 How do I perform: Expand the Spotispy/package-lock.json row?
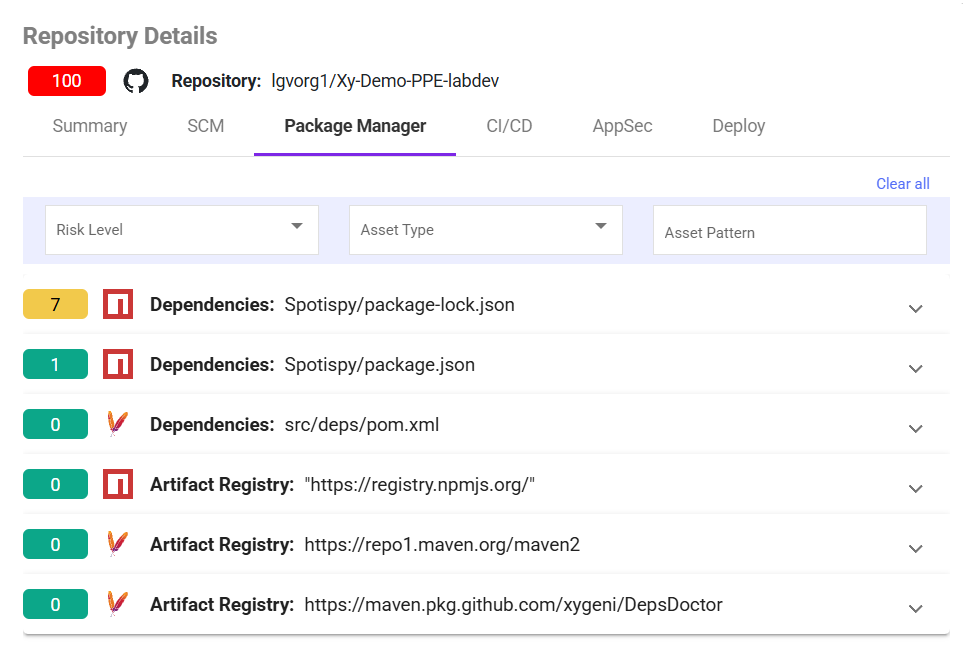(x=915, y=308)
